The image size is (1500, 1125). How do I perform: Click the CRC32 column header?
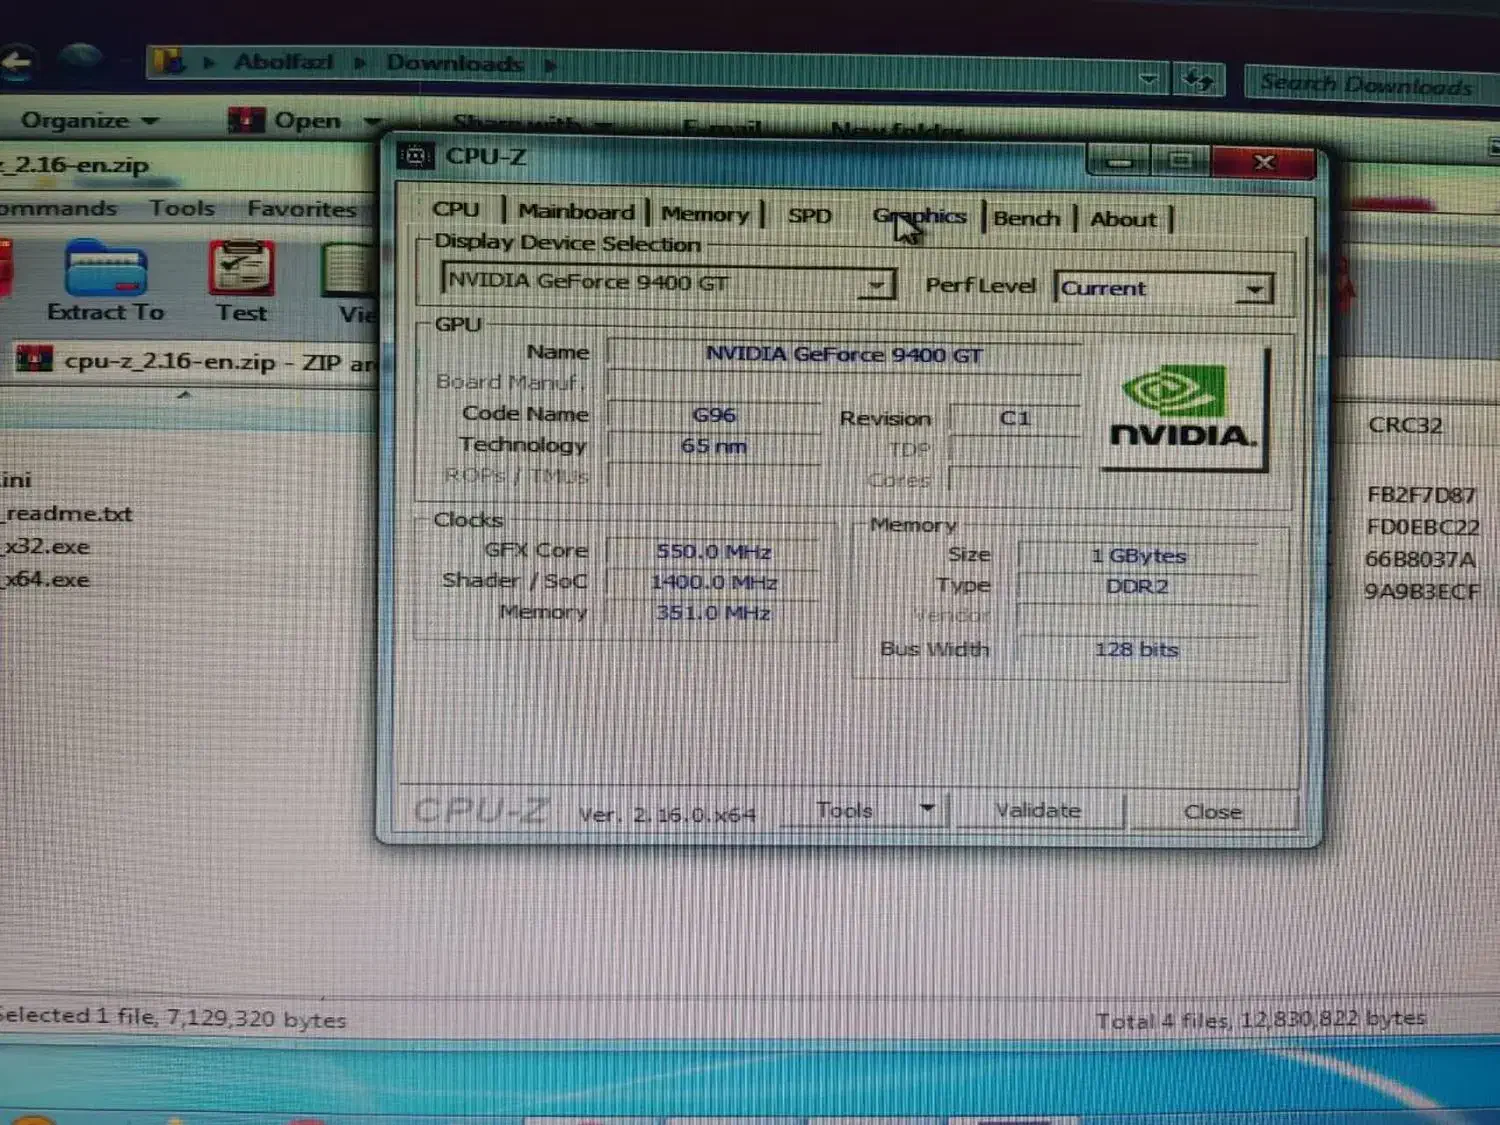point(1405,425)
